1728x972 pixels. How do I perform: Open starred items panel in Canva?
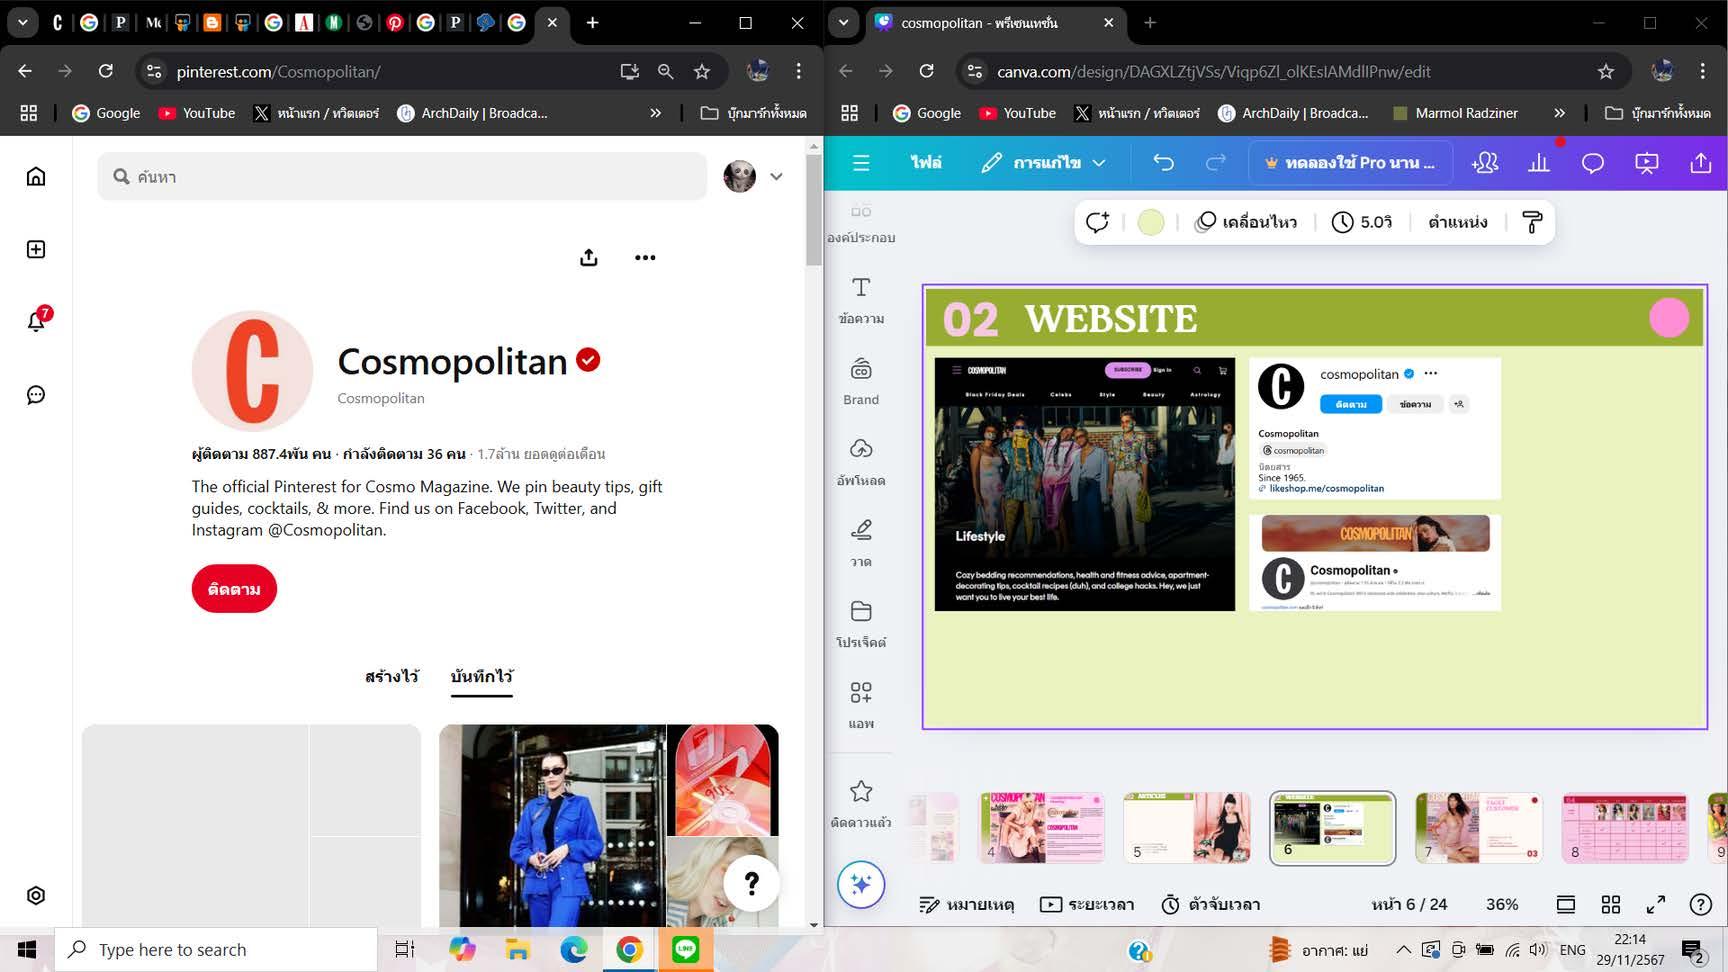[861, 804]
